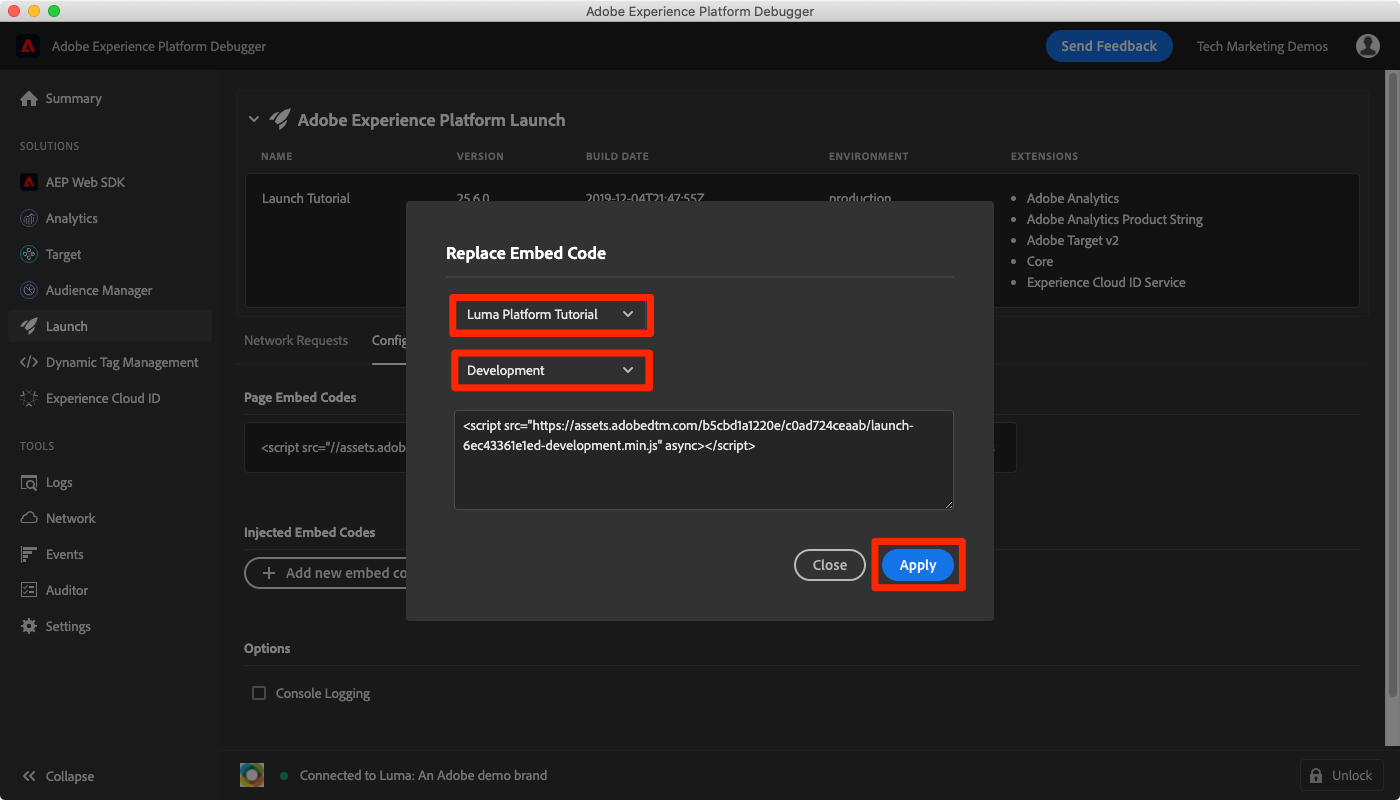Click the Unlock padlock icon
The width and height of the screenshot is (1400, 800).
1317,775
